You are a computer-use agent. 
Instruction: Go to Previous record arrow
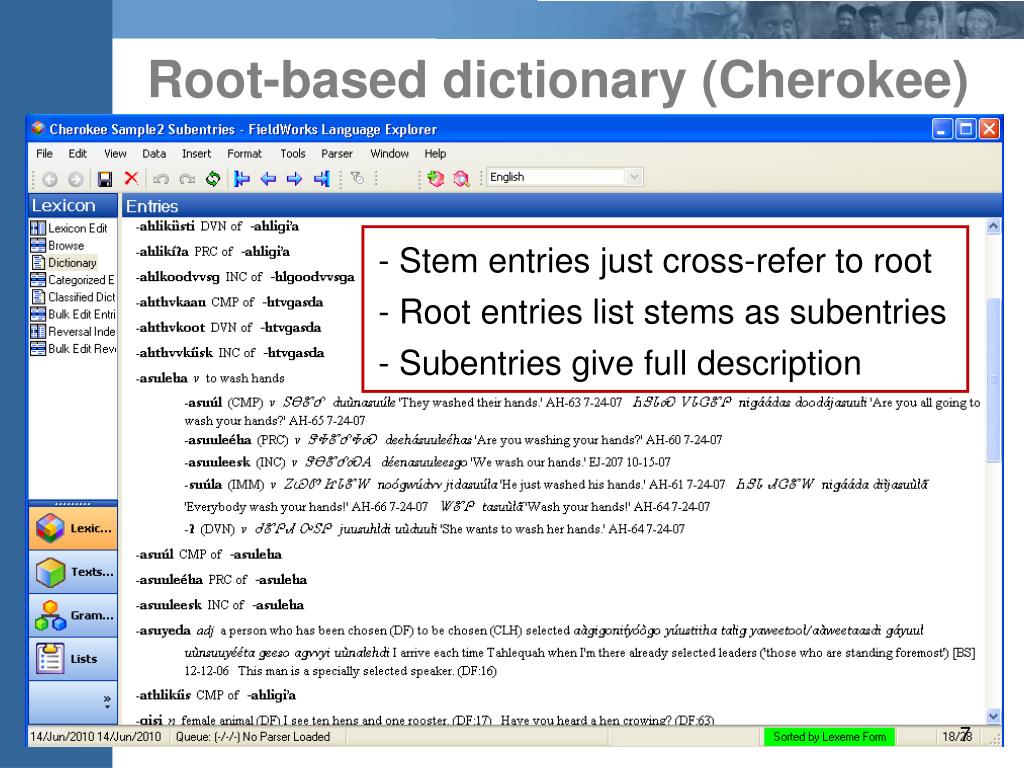pos(268,178)
